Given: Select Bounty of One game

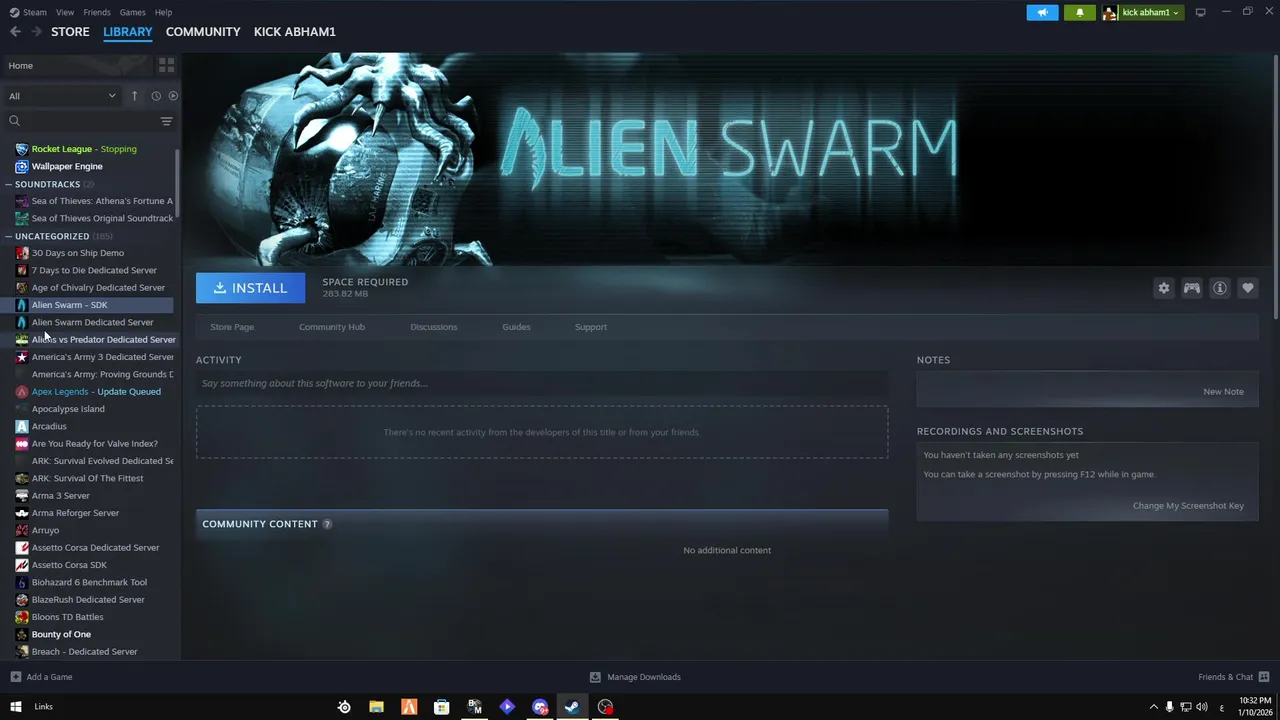Looking at the screenshot, I should click(61, 634).
